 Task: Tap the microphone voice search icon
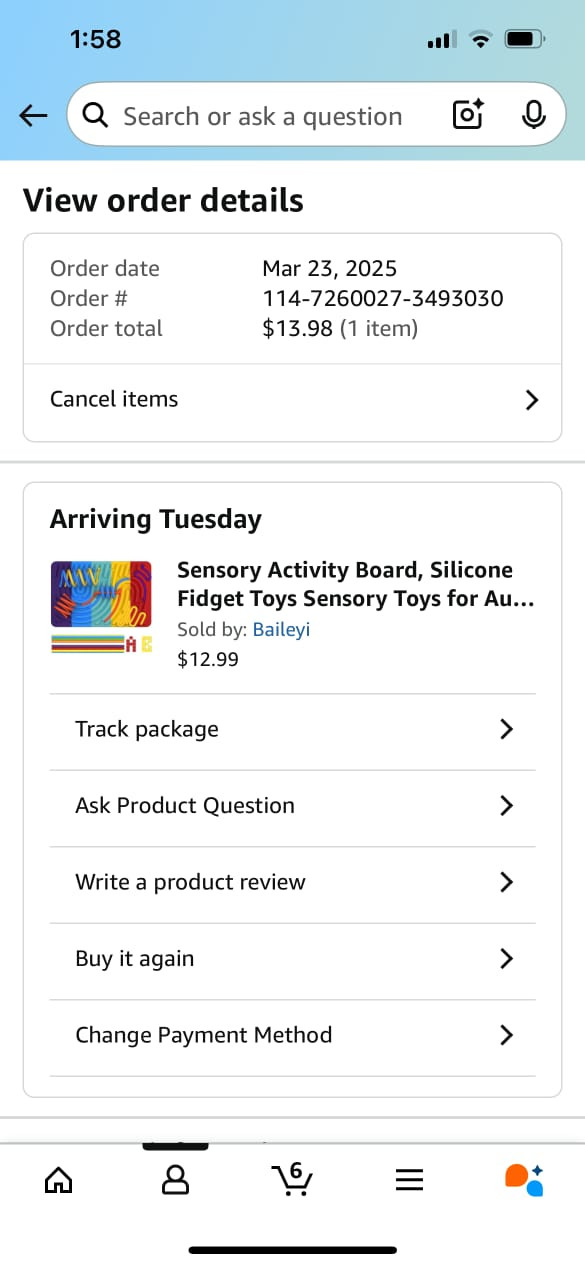pyautogui.click(x=534, y=116)
